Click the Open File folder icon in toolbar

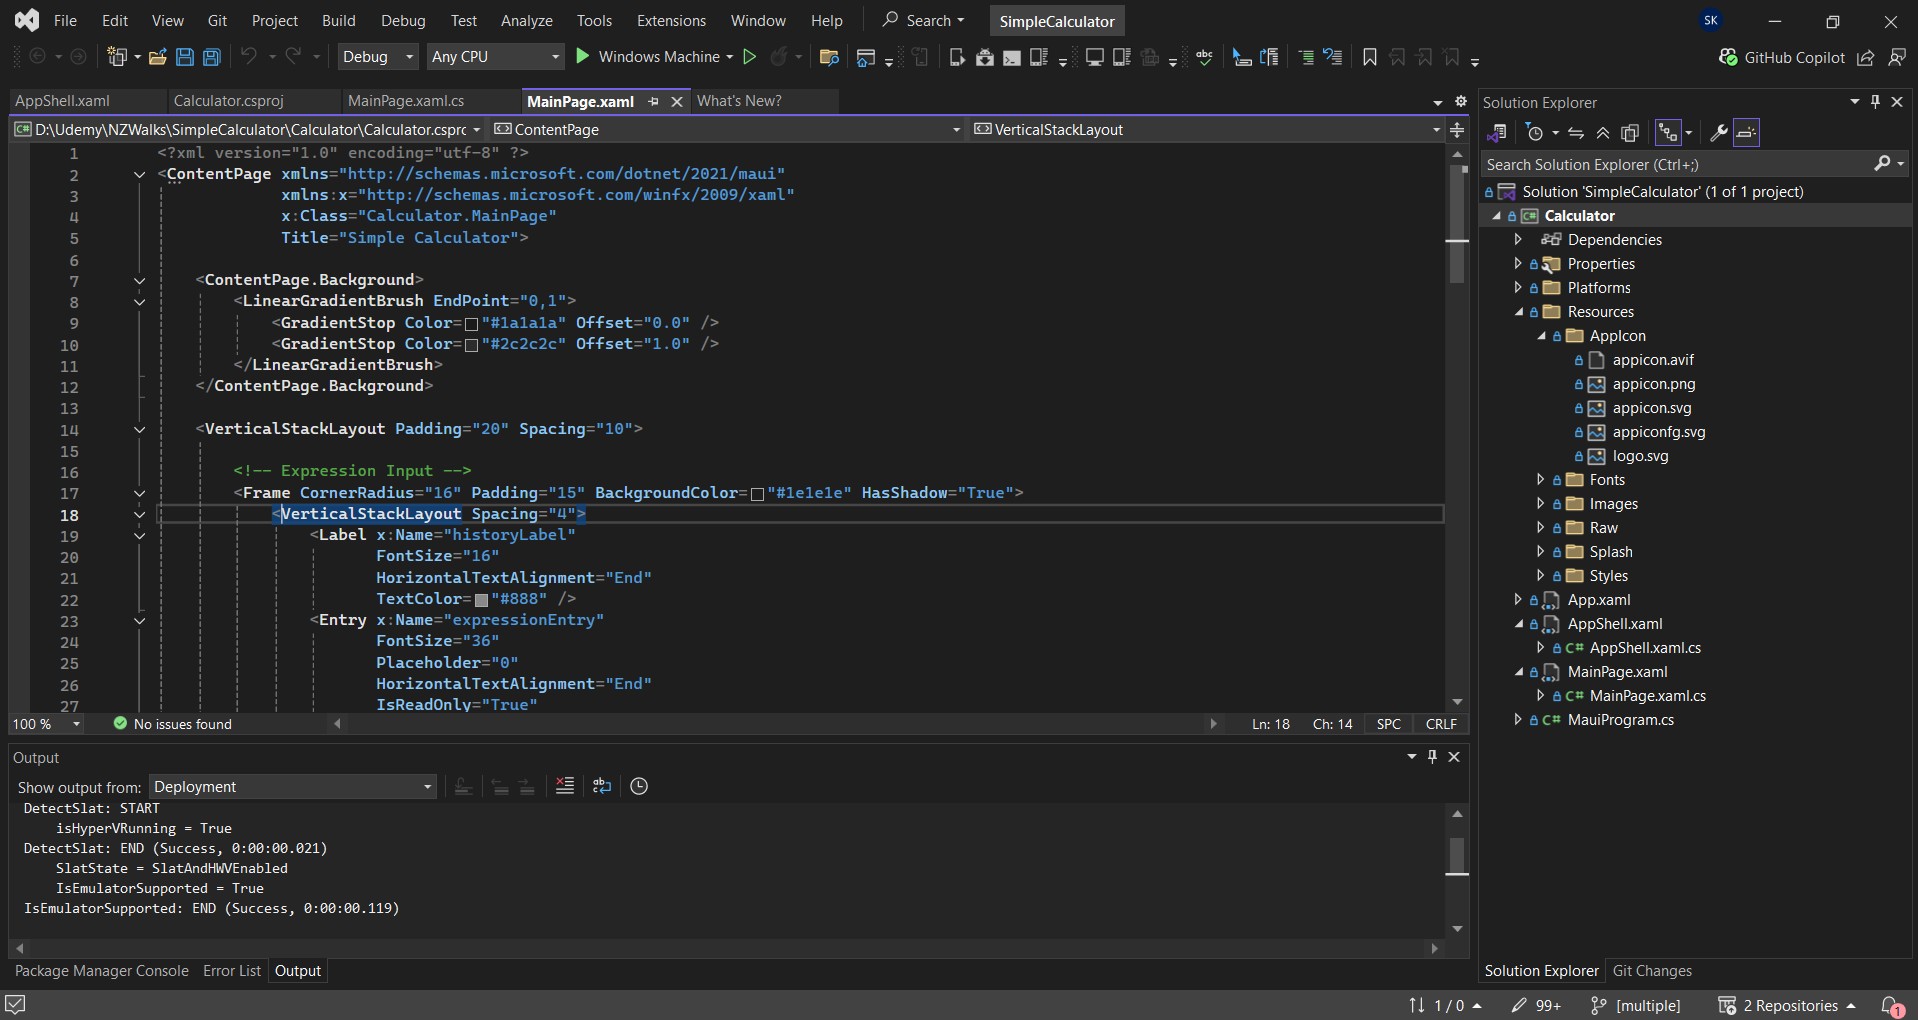(x=157, y=57)
